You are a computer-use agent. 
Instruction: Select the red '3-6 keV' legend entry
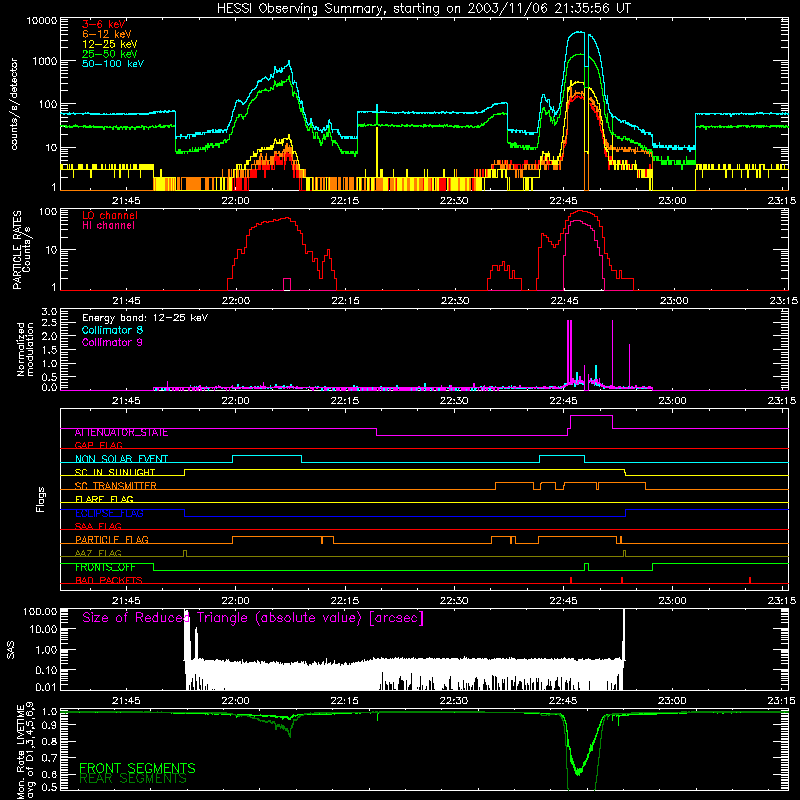point(104,24)
